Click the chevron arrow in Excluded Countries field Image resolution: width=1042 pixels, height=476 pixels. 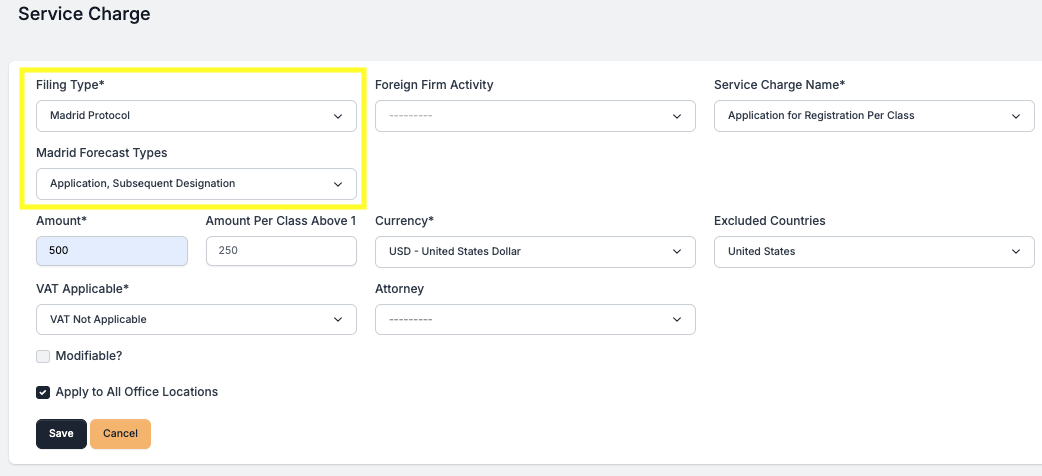1016,252
